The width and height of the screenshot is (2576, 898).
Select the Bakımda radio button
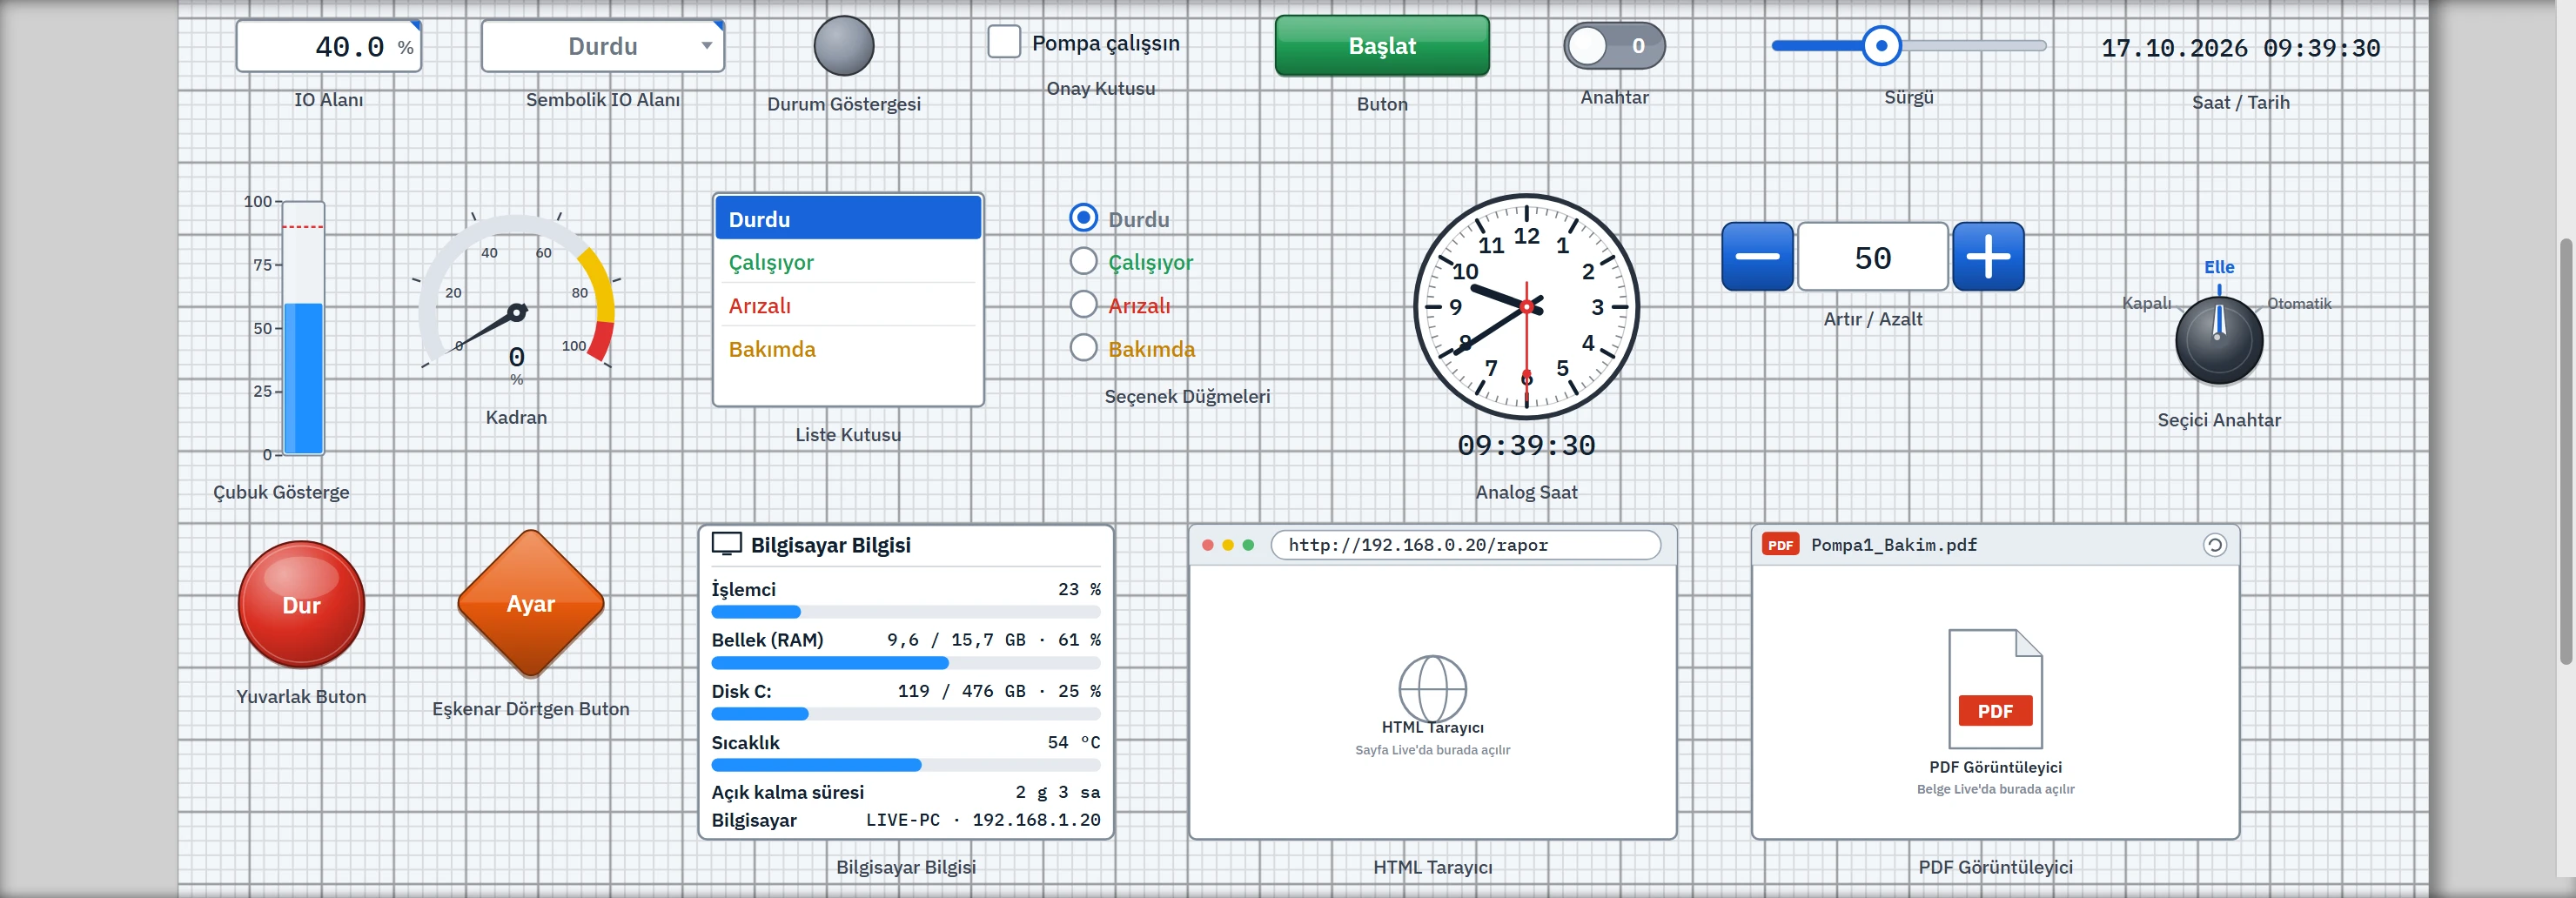click(x=1083, y=348)
